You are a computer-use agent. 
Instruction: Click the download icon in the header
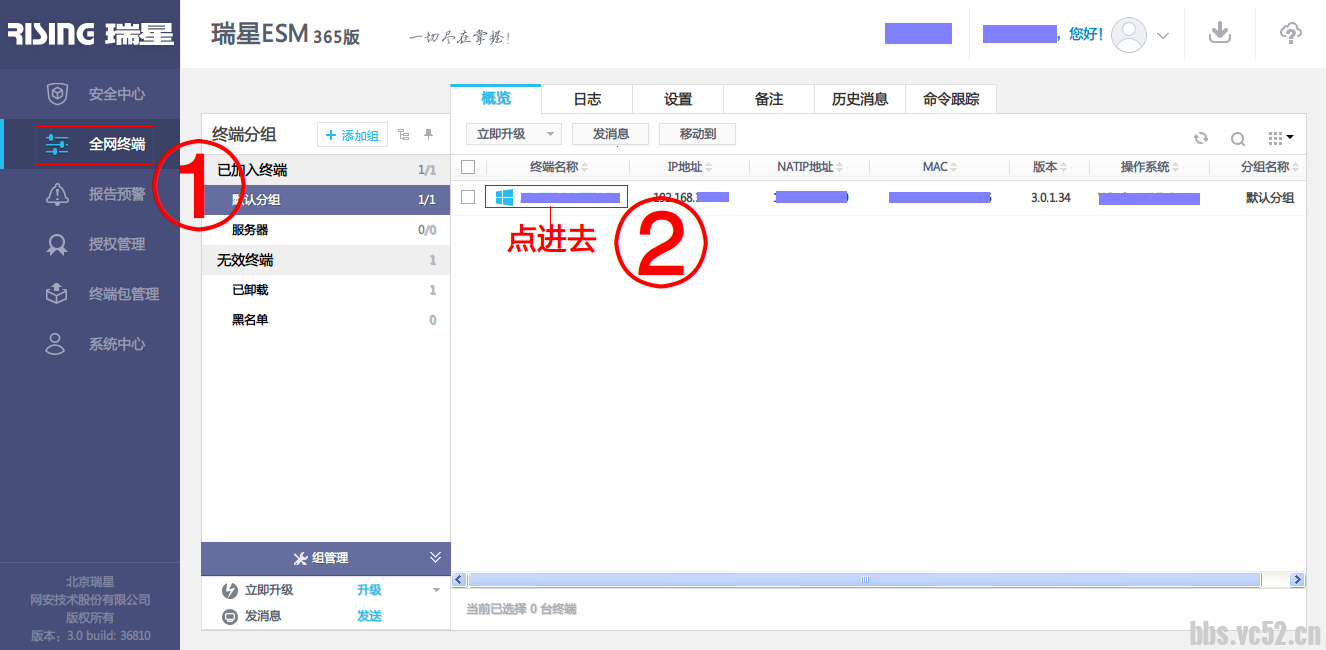(x=1219, y=33)
